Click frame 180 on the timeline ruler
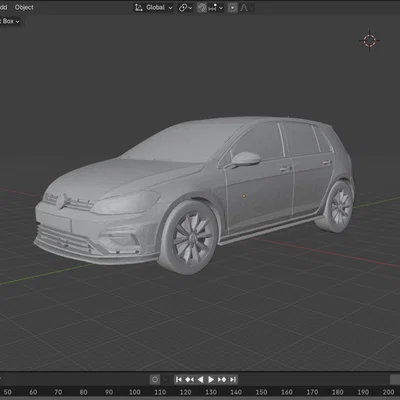This screenshot has height=400, width=400. (337, 392)
